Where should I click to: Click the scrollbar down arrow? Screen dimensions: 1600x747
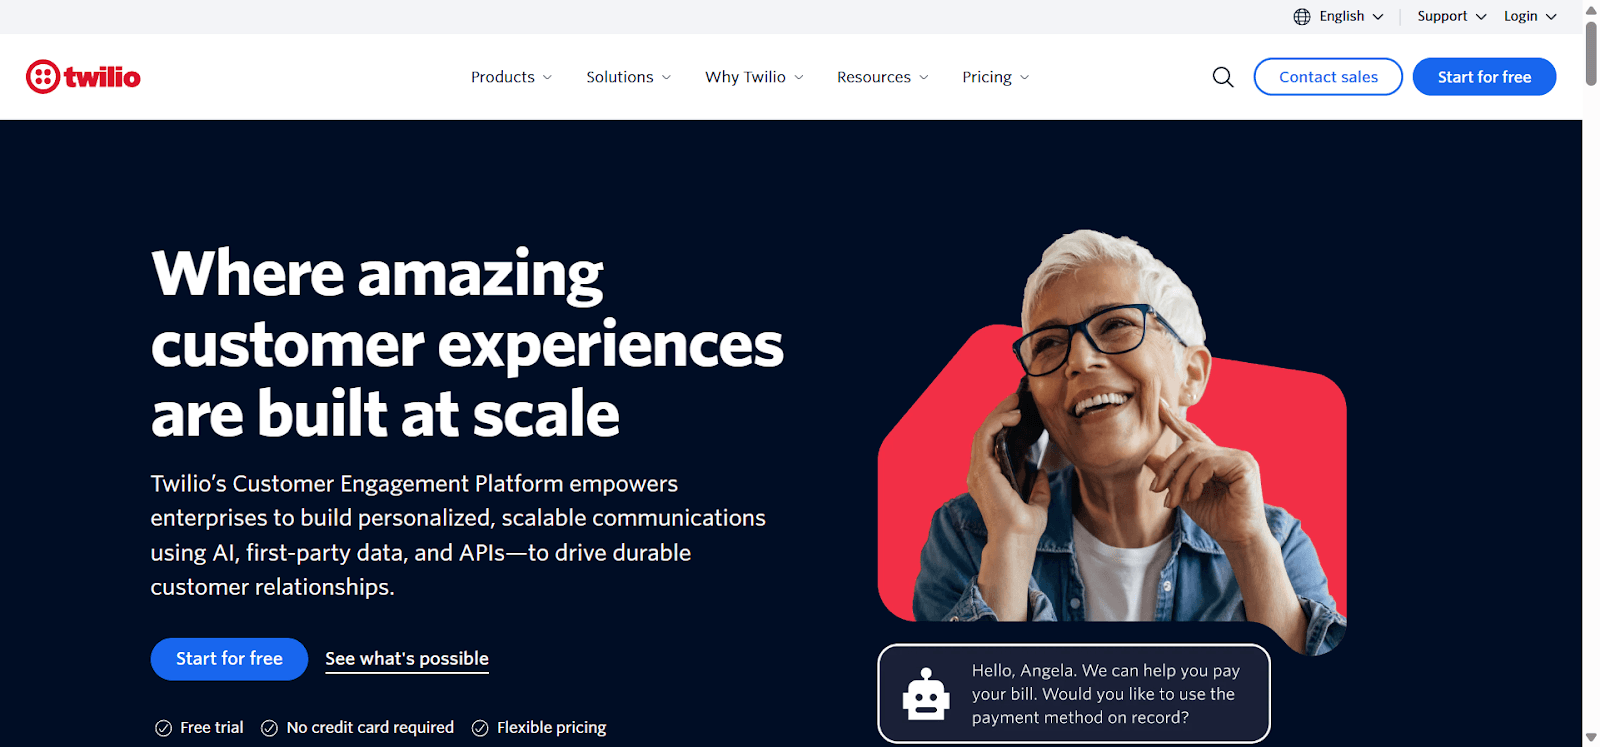[1591, 738]
